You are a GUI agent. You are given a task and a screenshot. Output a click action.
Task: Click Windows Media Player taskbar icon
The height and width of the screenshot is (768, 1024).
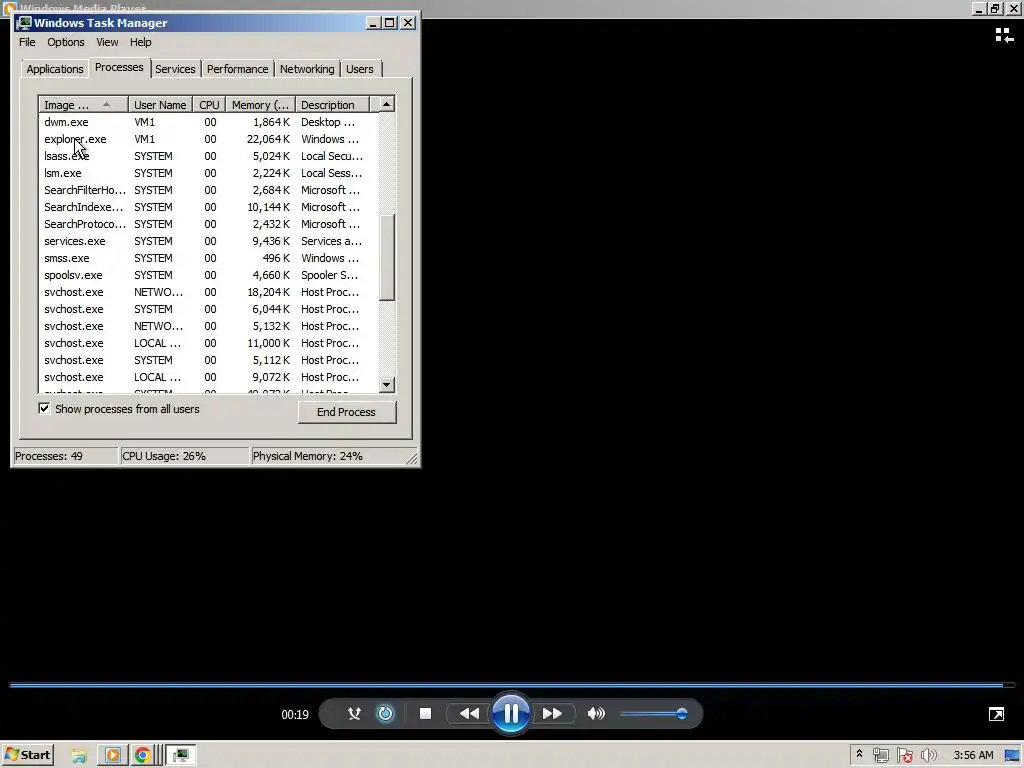pyautogui.click(x=112, y=756)
